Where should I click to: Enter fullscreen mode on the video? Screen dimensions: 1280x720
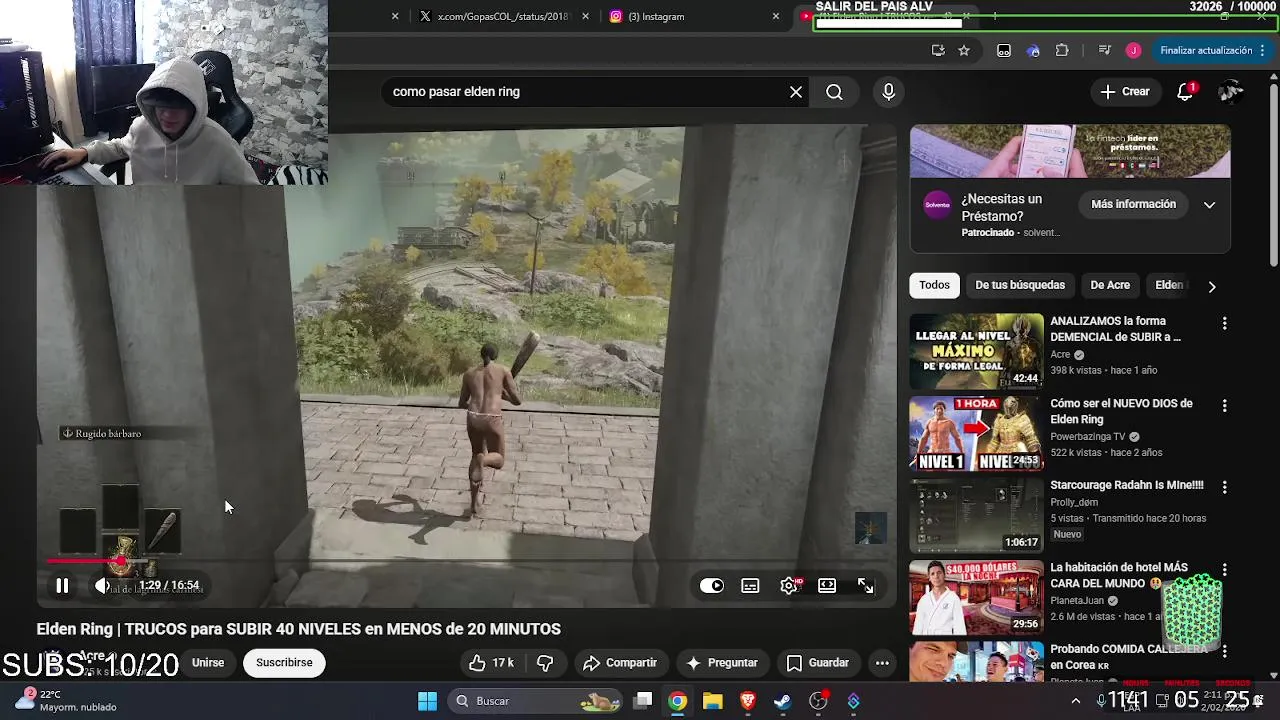click(x=866, y=586)
